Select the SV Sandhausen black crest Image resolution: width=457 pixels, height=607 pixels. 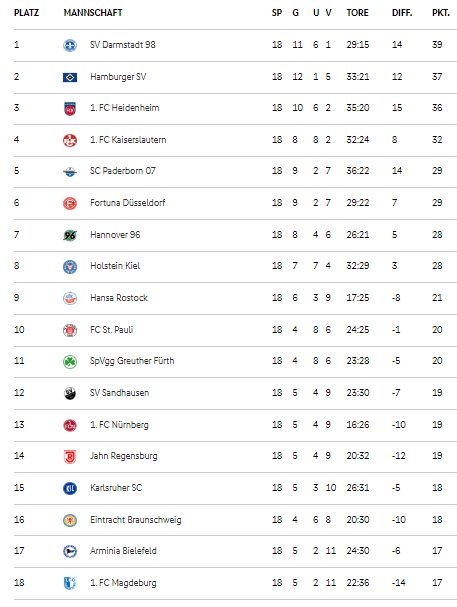pos(70,393)
